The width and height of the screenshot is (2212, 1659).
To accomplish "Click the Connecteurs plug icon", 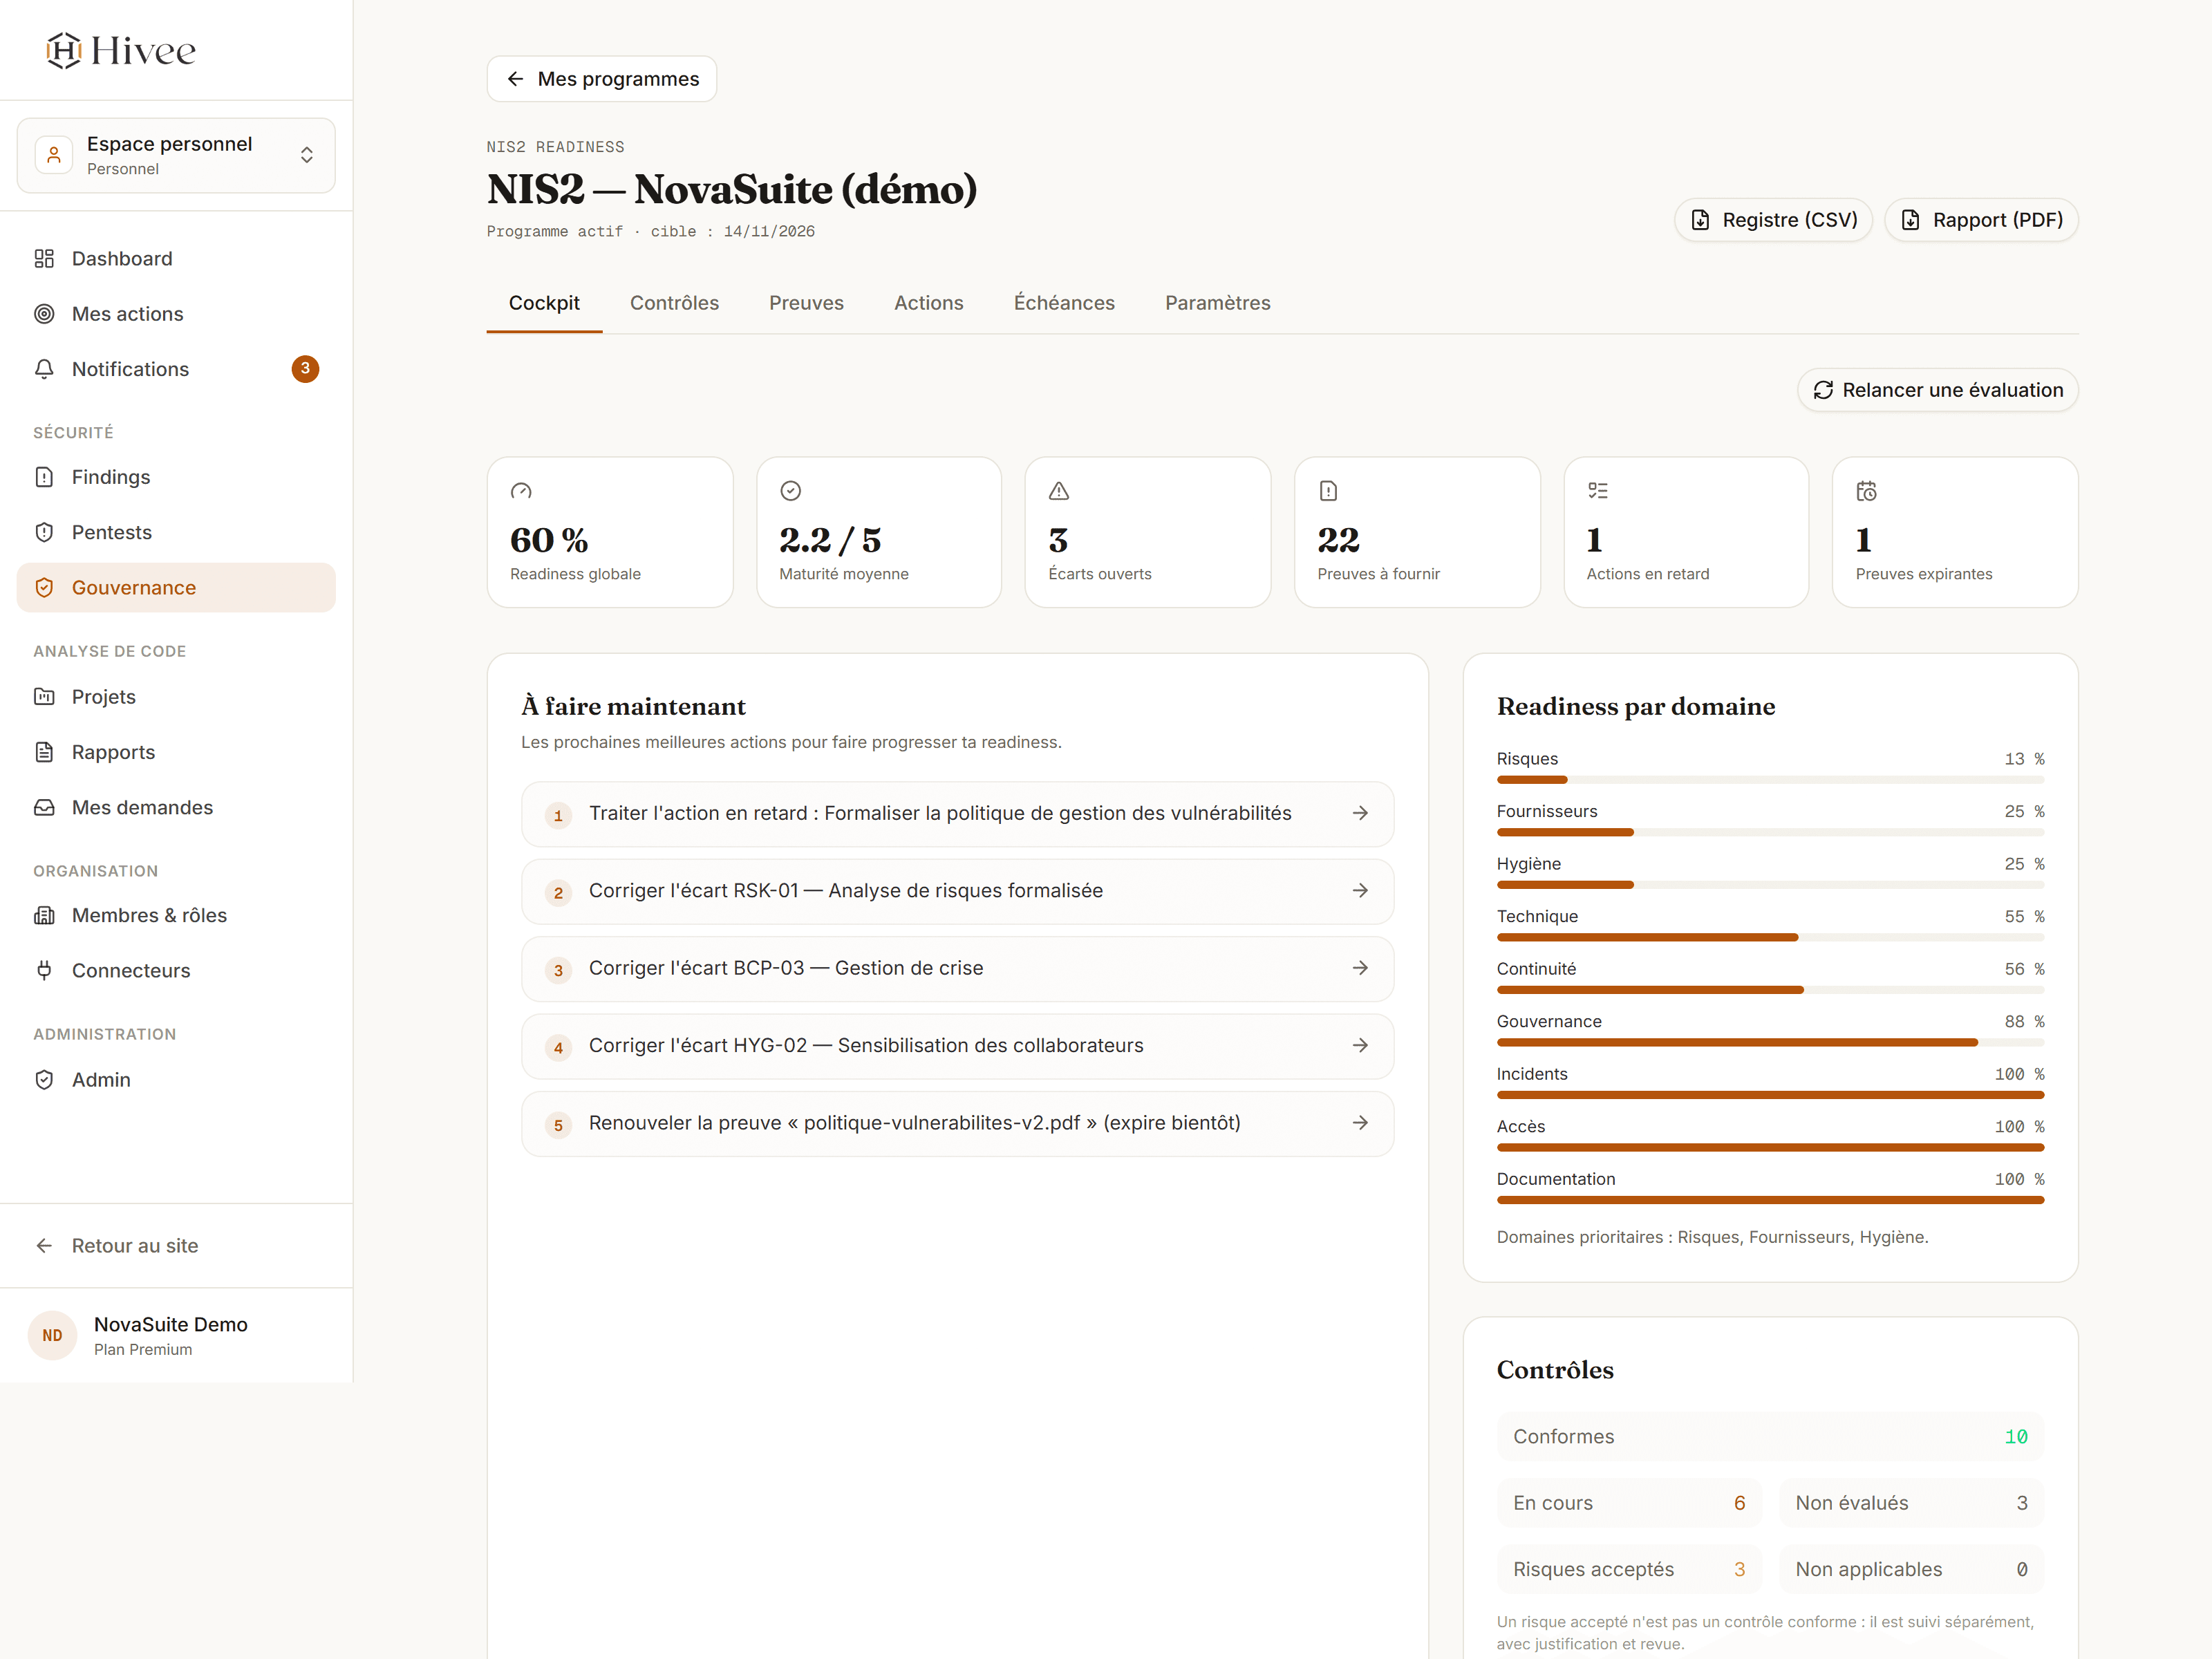I will pos(44,970).
